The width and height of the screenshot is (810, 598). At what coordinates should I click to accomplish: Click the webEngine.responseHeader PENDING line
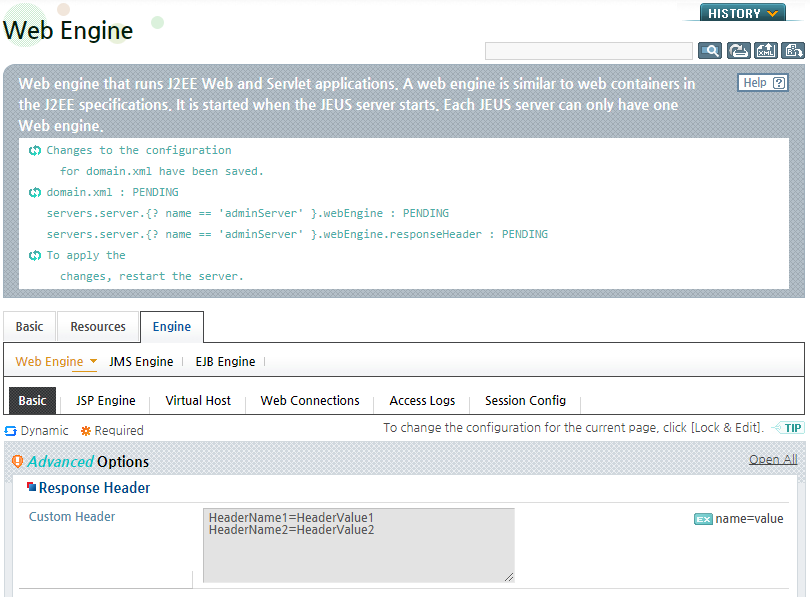[x=297, y=234]
